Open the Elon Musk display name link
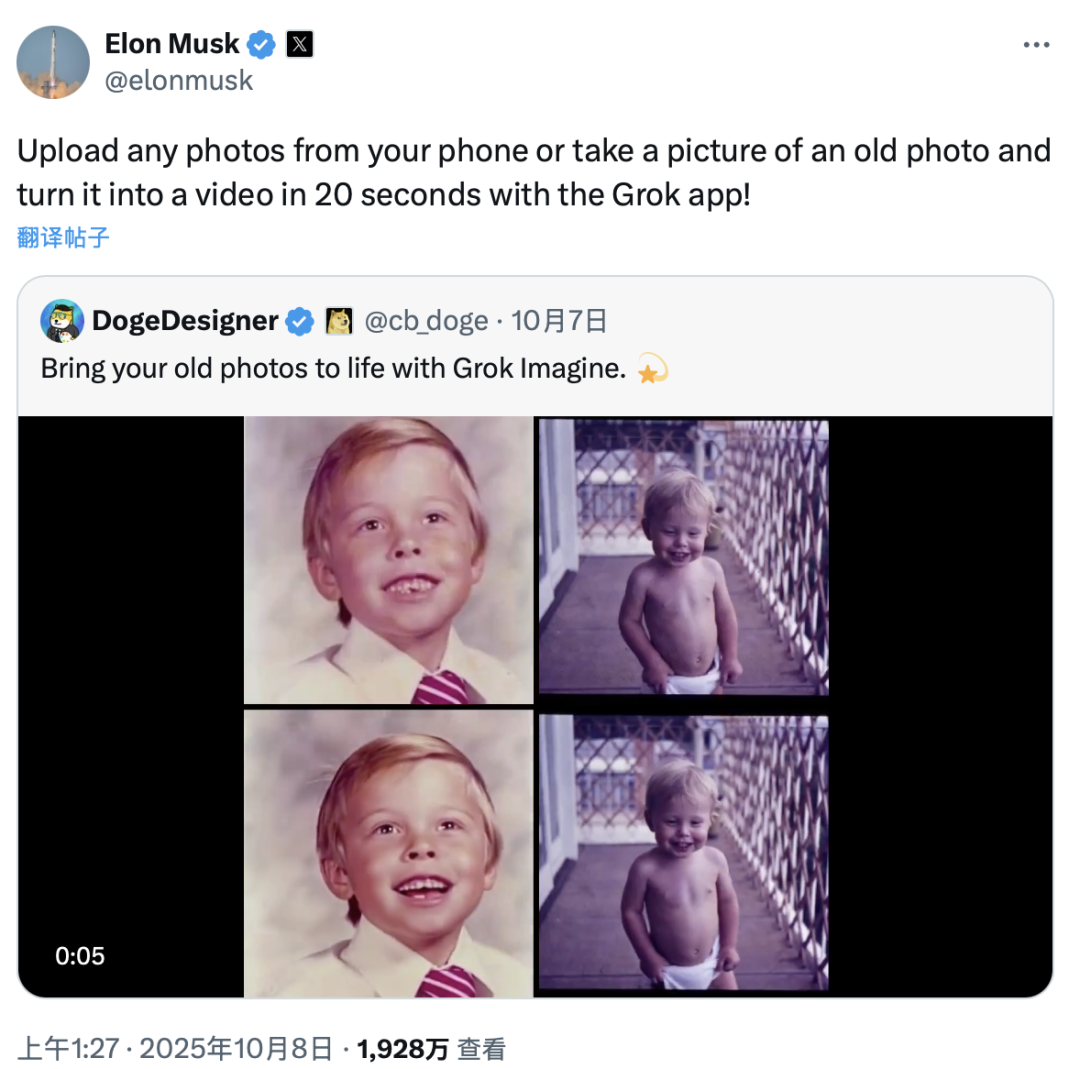 (172, 44)
